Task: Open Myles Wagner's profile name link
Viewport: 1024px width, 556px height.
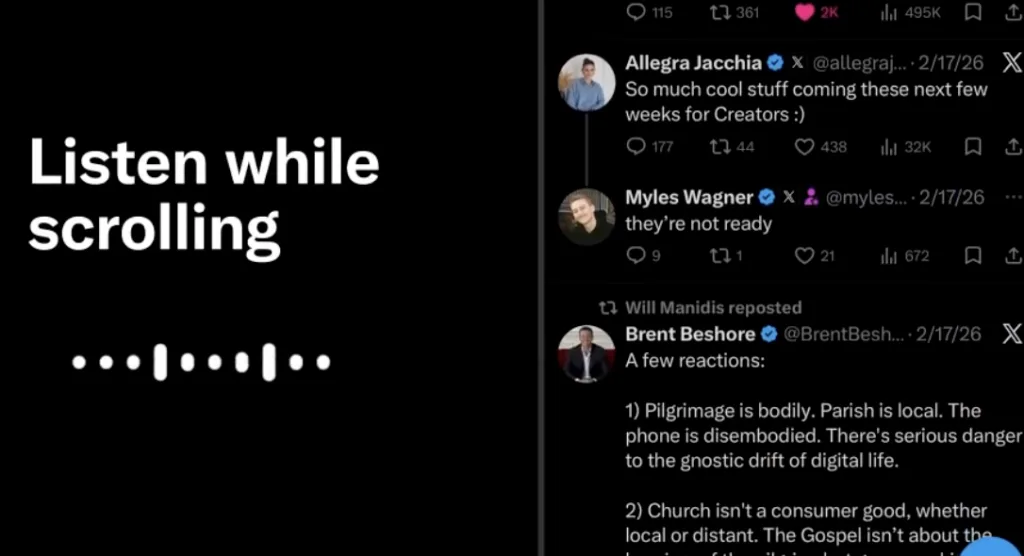Action: (x=689, y=197)
